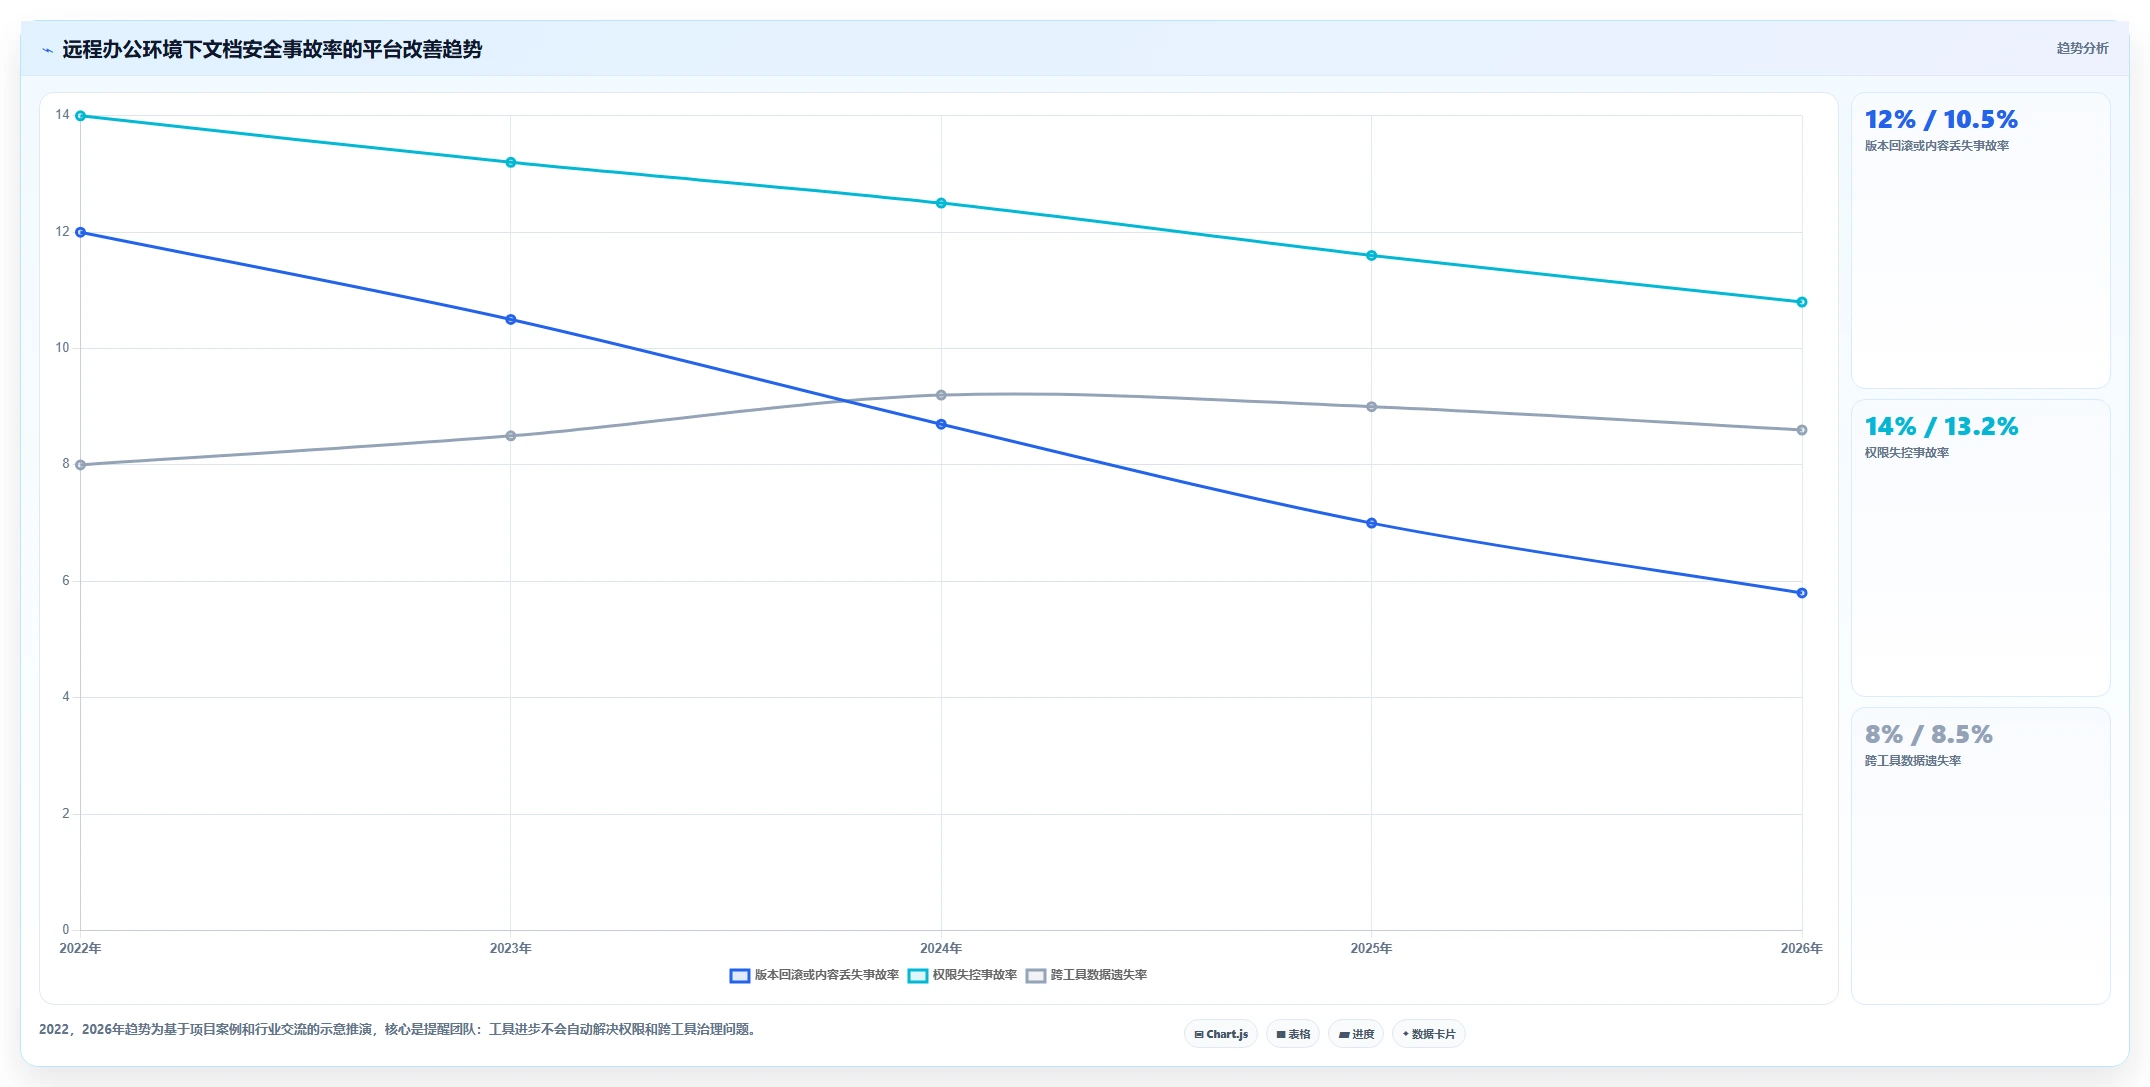2150x1087 pixels.
Task: Click the 权限失控事故率 data point at 2026年
Action: [x=1802, y=302]
